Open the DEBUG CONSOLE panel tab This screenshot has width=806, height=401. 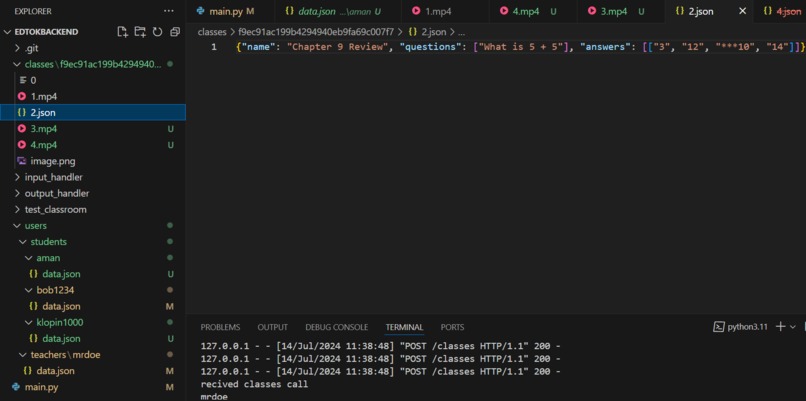[x=337, y=327]
